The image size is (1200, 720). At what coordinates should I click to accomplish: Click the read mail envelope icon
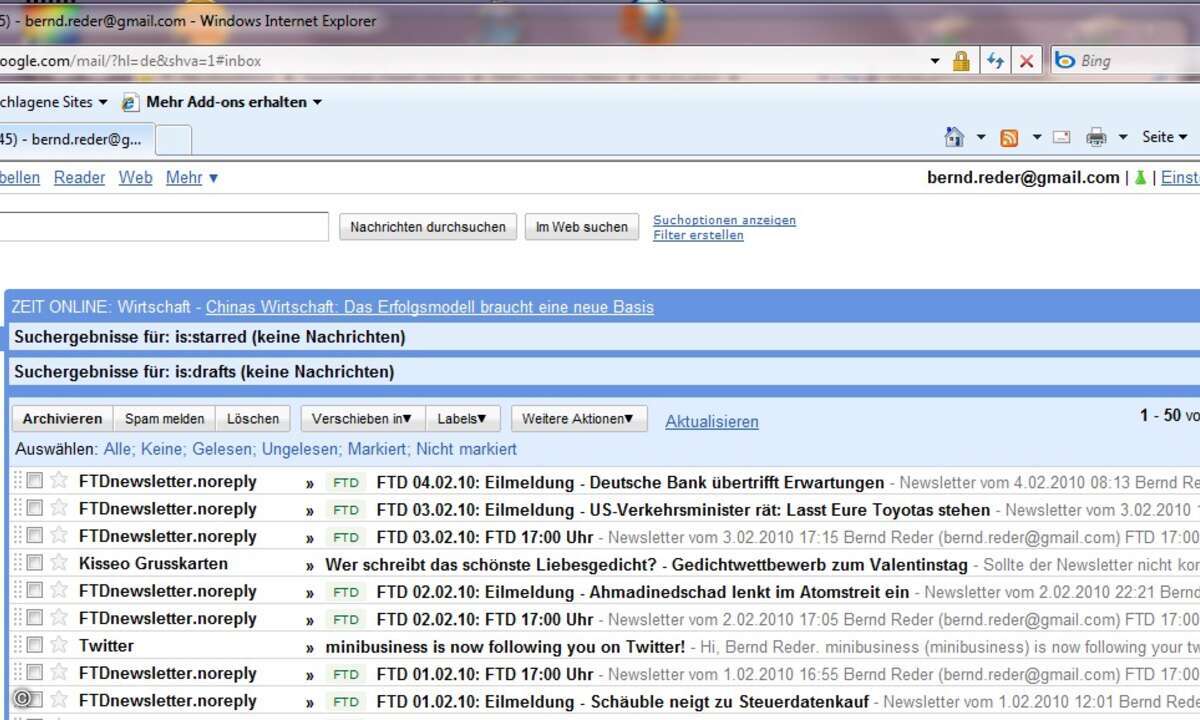1061,138
